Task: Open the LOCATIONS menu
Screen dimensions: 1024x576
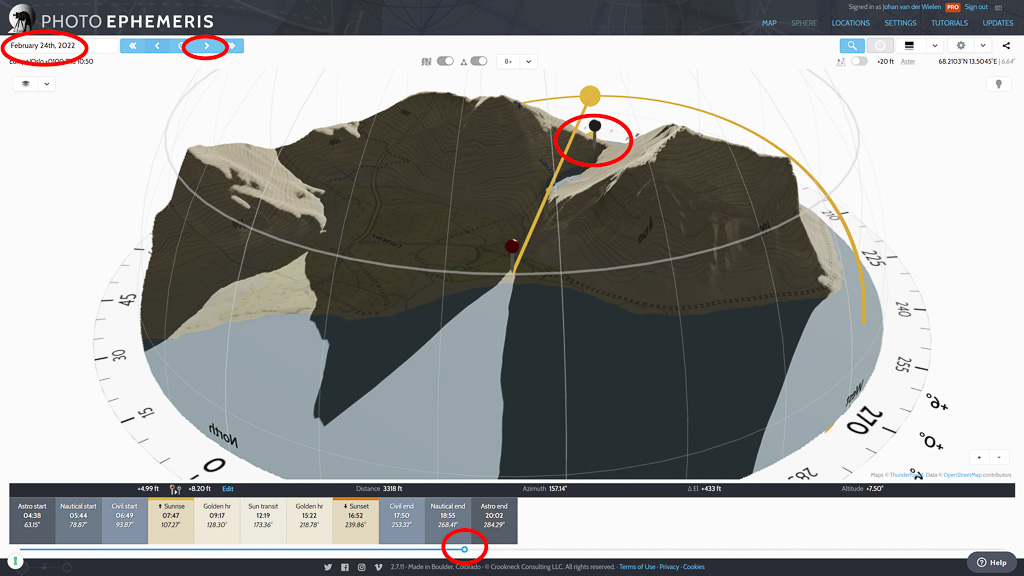Action: click(850, 23)
